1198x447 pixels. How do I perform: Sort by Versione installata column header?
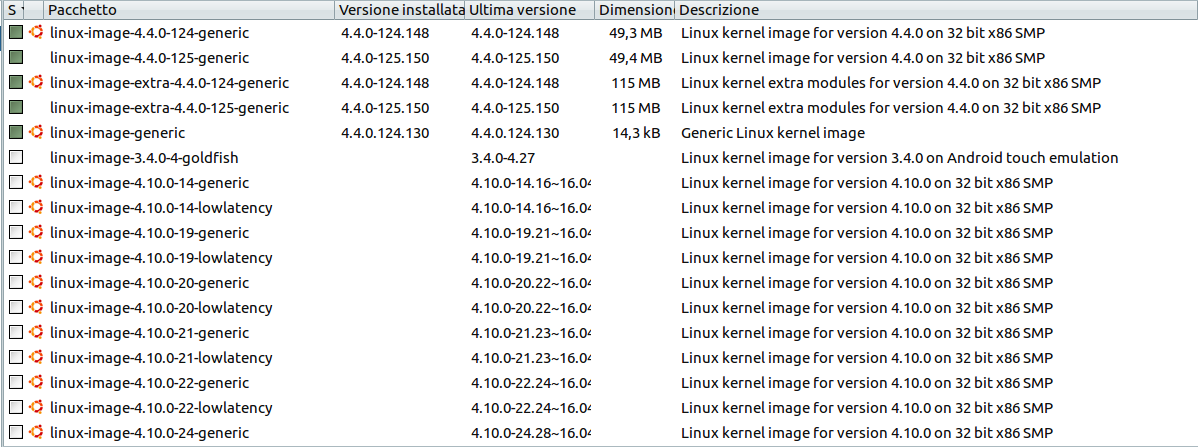[400, 10]
